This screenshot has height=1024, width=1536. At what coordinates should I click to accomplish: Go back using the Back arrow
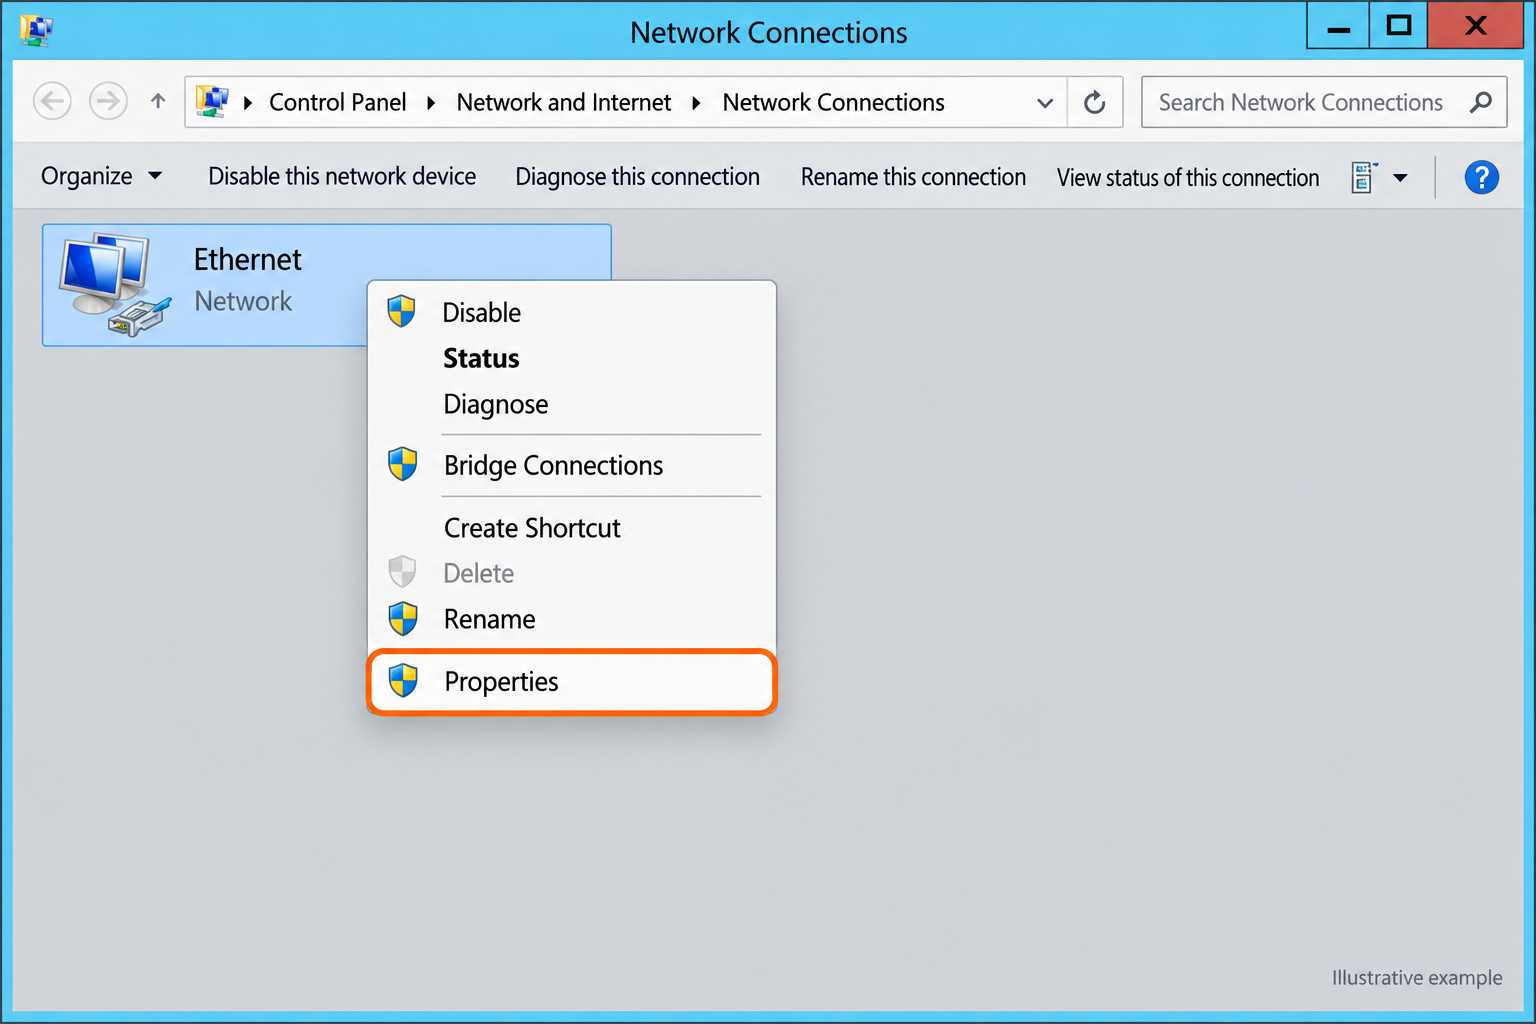point(52,101)
